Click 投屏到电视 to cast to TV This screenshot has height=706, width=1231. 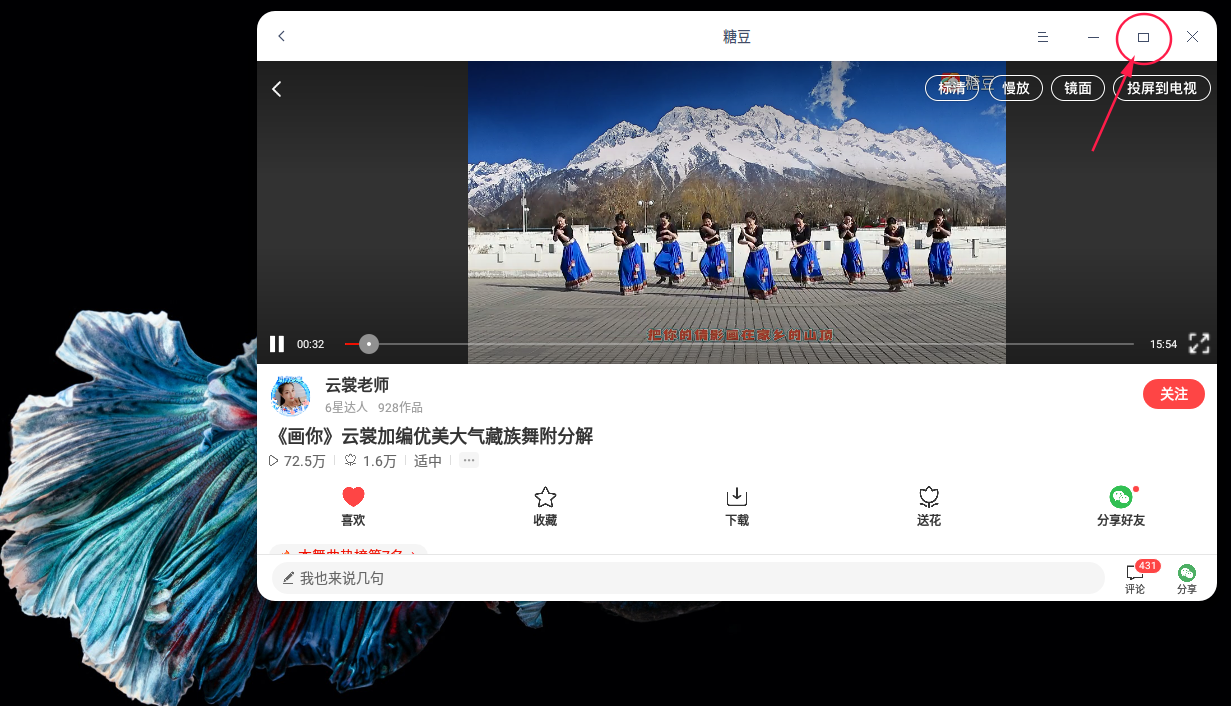tap(1161, 88)
